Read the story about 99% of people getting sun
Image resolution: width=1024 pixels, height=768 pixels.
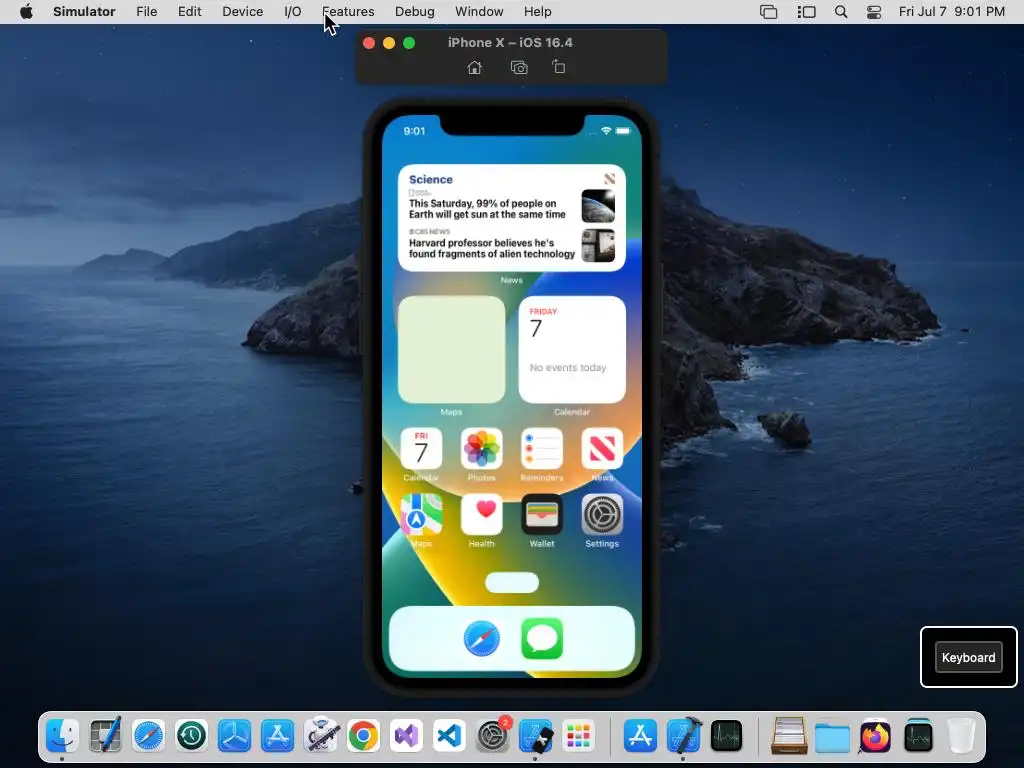[x=487, y=209]
